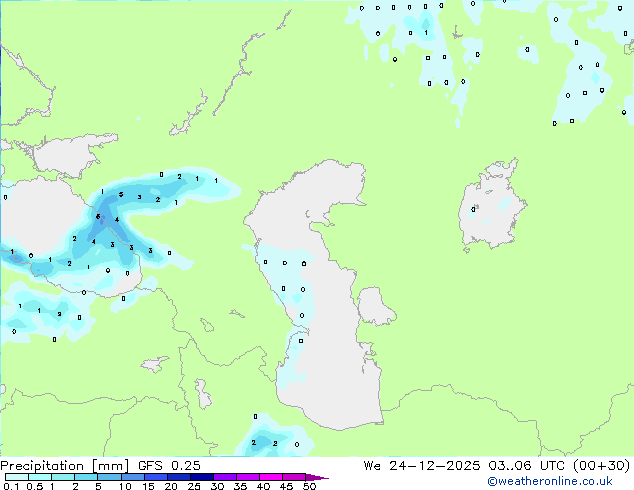
Task: Click the "(00+30)" forecast run text
Action: point(602,466)
